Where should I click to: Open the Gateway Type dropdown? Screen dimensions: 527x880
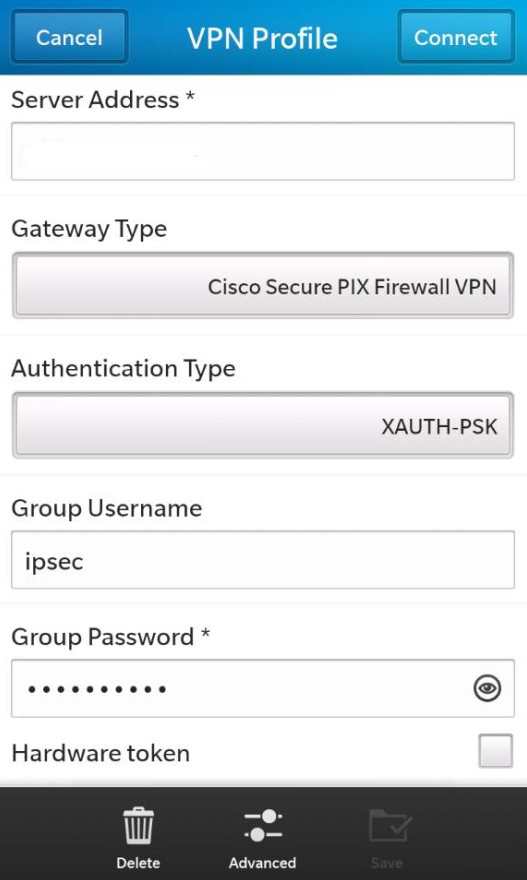[x=263, y=285]
